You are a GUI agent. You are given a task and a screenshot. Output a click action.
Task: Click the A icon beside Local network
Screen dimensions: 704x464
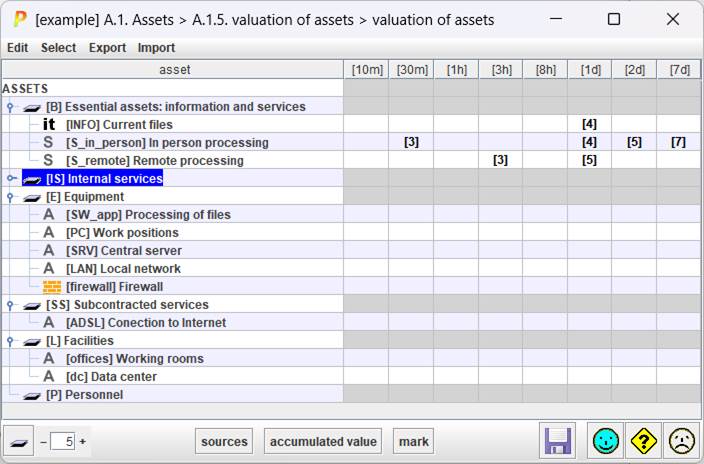point(48,269)
